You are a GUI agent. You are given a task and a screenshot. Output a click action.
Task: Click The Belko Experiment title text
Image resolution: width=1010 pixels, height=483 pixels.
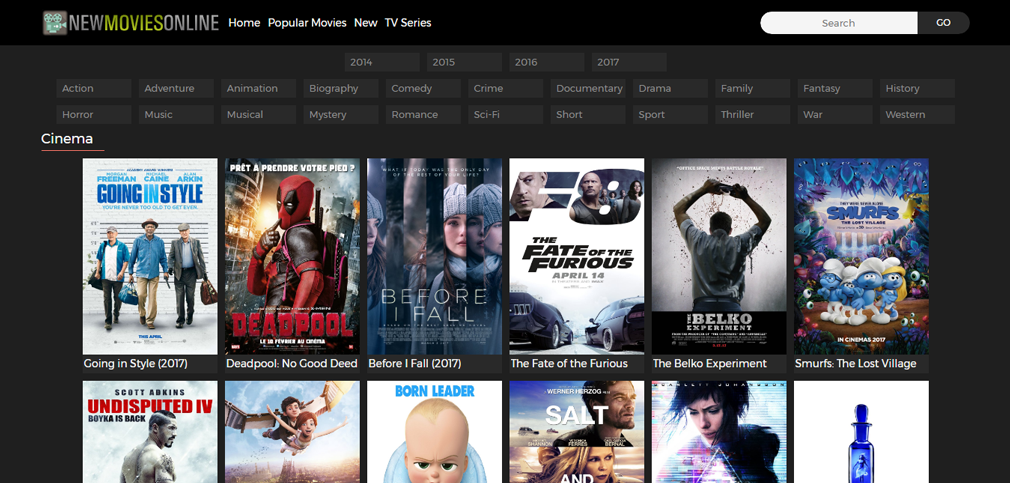coord(710,364)
